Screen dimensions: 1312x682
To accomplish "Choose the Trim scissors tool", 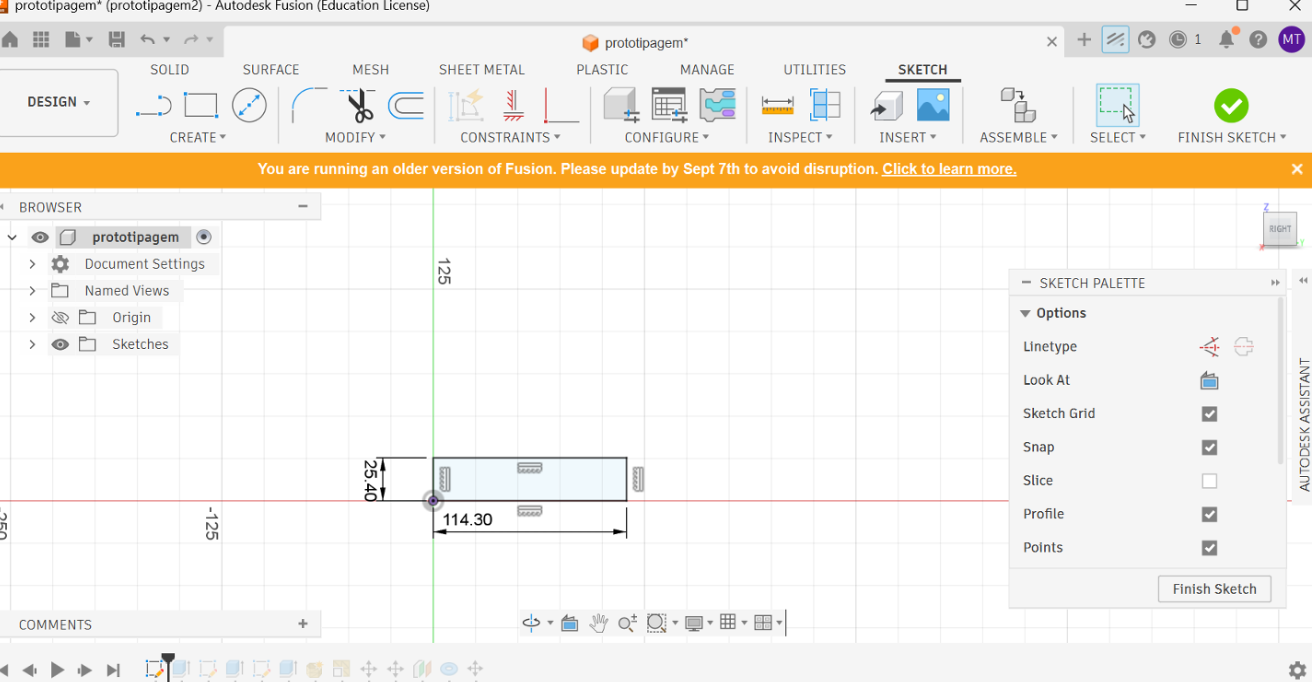I will coord(359,105).
